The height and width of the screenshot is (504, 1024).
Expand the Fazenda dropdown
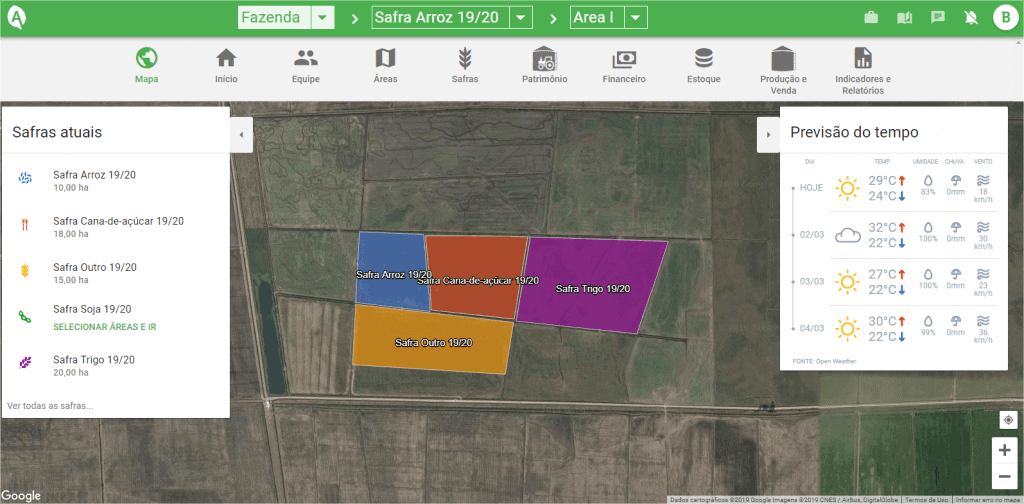322,18
